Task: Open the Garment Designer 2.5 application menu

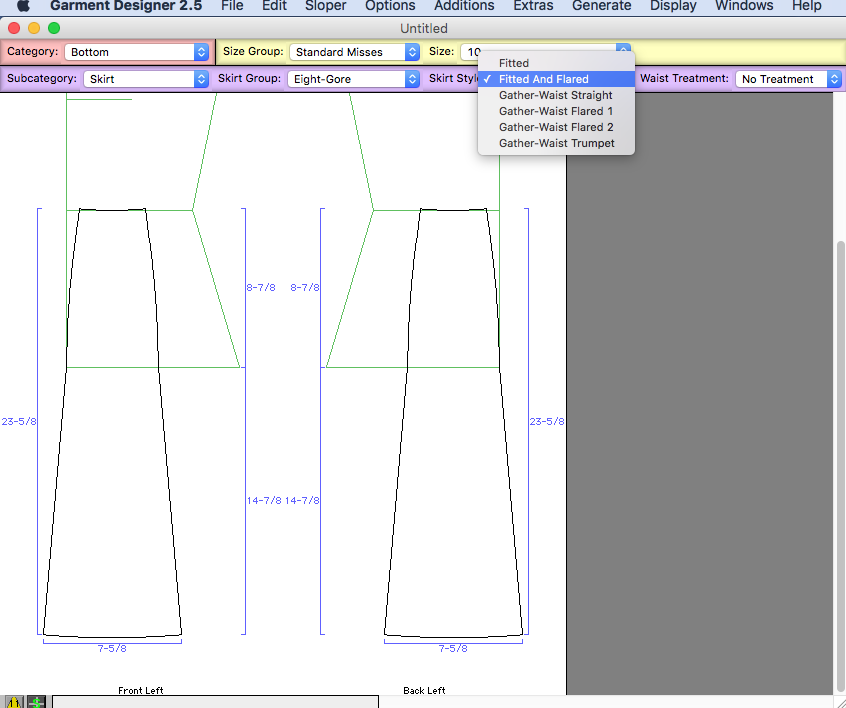Action: 126,6
